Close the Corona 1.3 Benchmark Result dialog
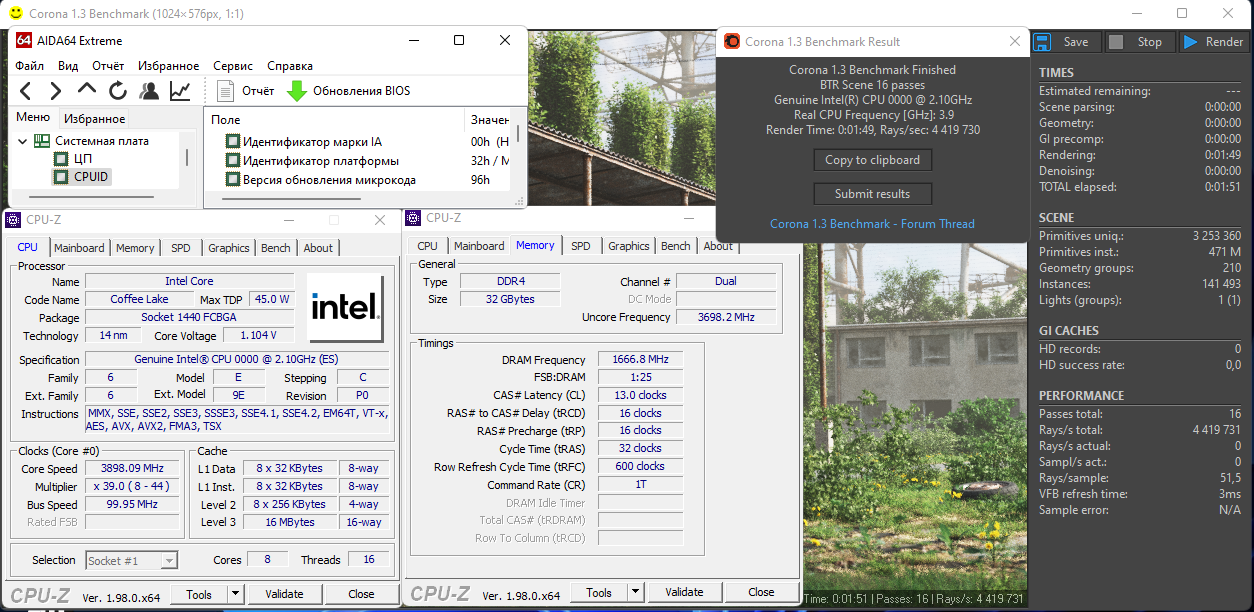Viewport: 1254px width, 612px height. click(1015, 42)
